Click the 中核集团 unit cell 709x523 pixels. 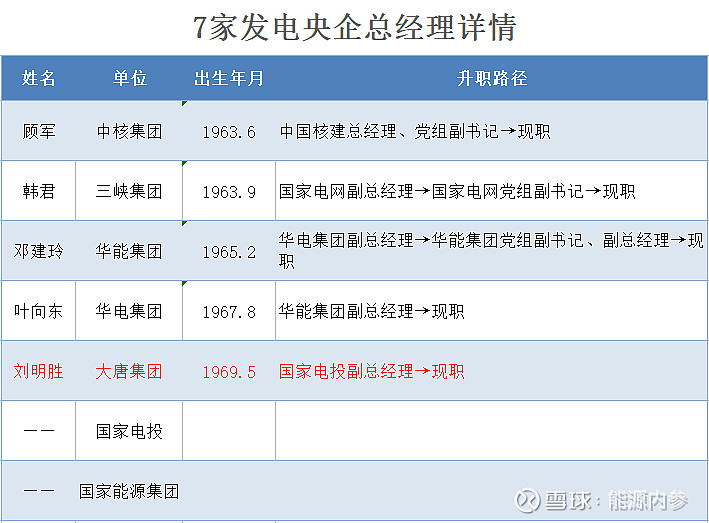pos(129,132)
